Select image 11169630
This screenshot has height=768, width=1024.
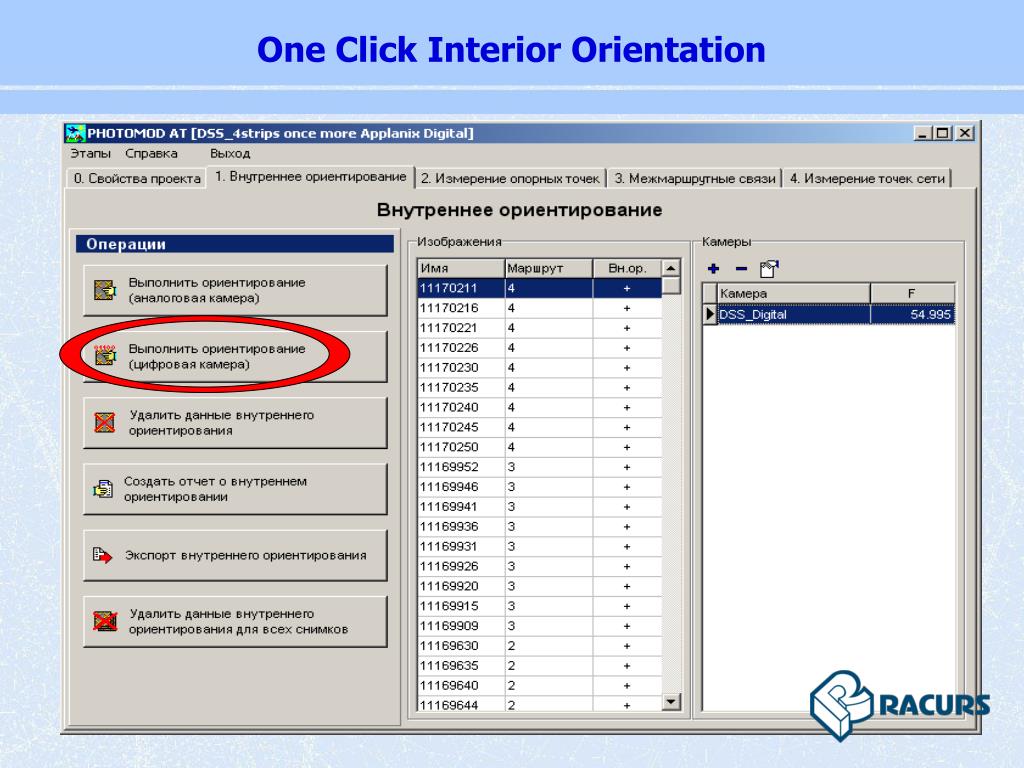pos(539,646)
